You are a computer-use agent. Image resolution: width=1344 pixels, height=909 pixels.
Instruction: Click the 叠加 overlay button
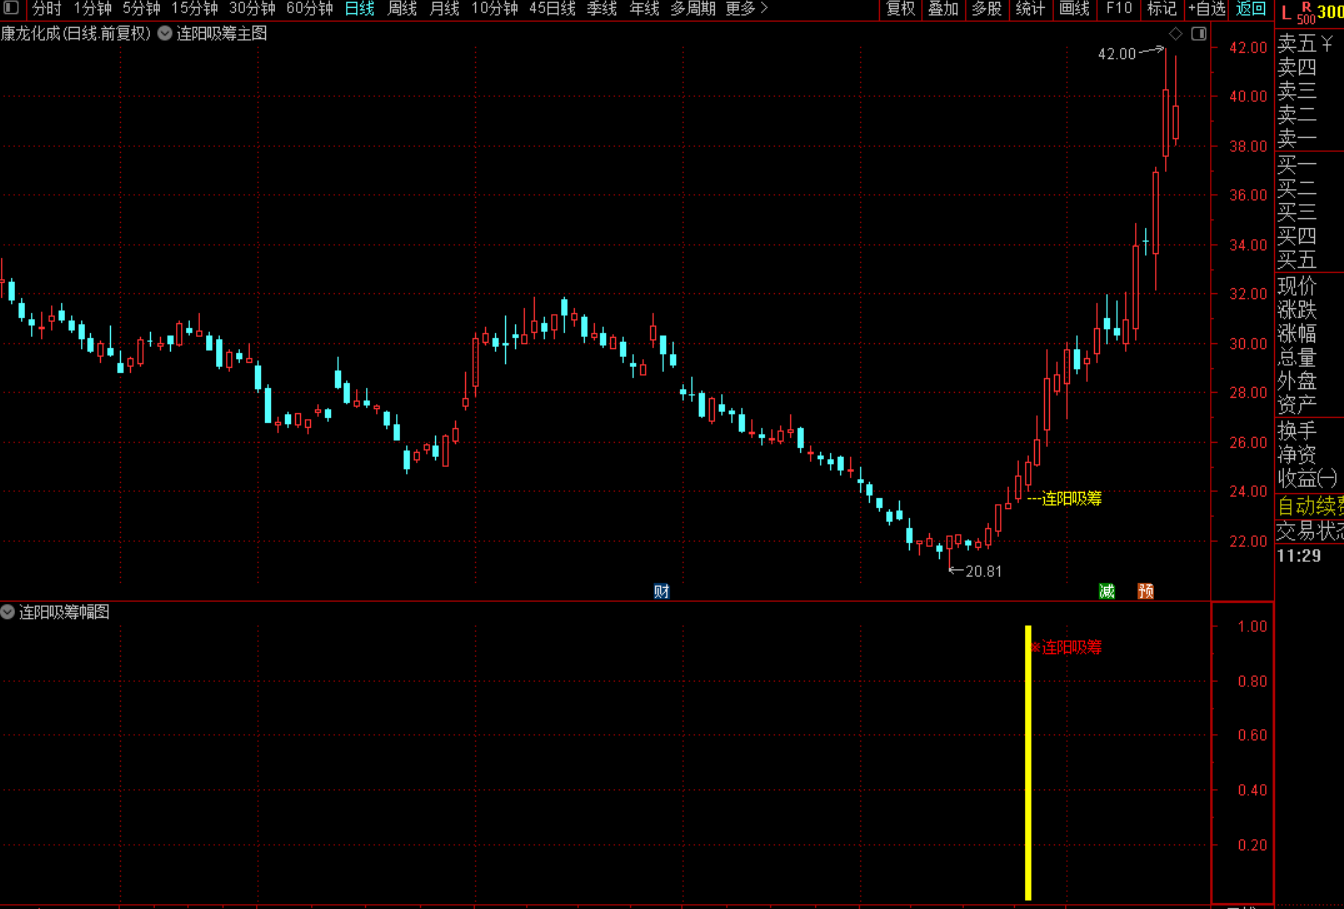pos(943,8)
